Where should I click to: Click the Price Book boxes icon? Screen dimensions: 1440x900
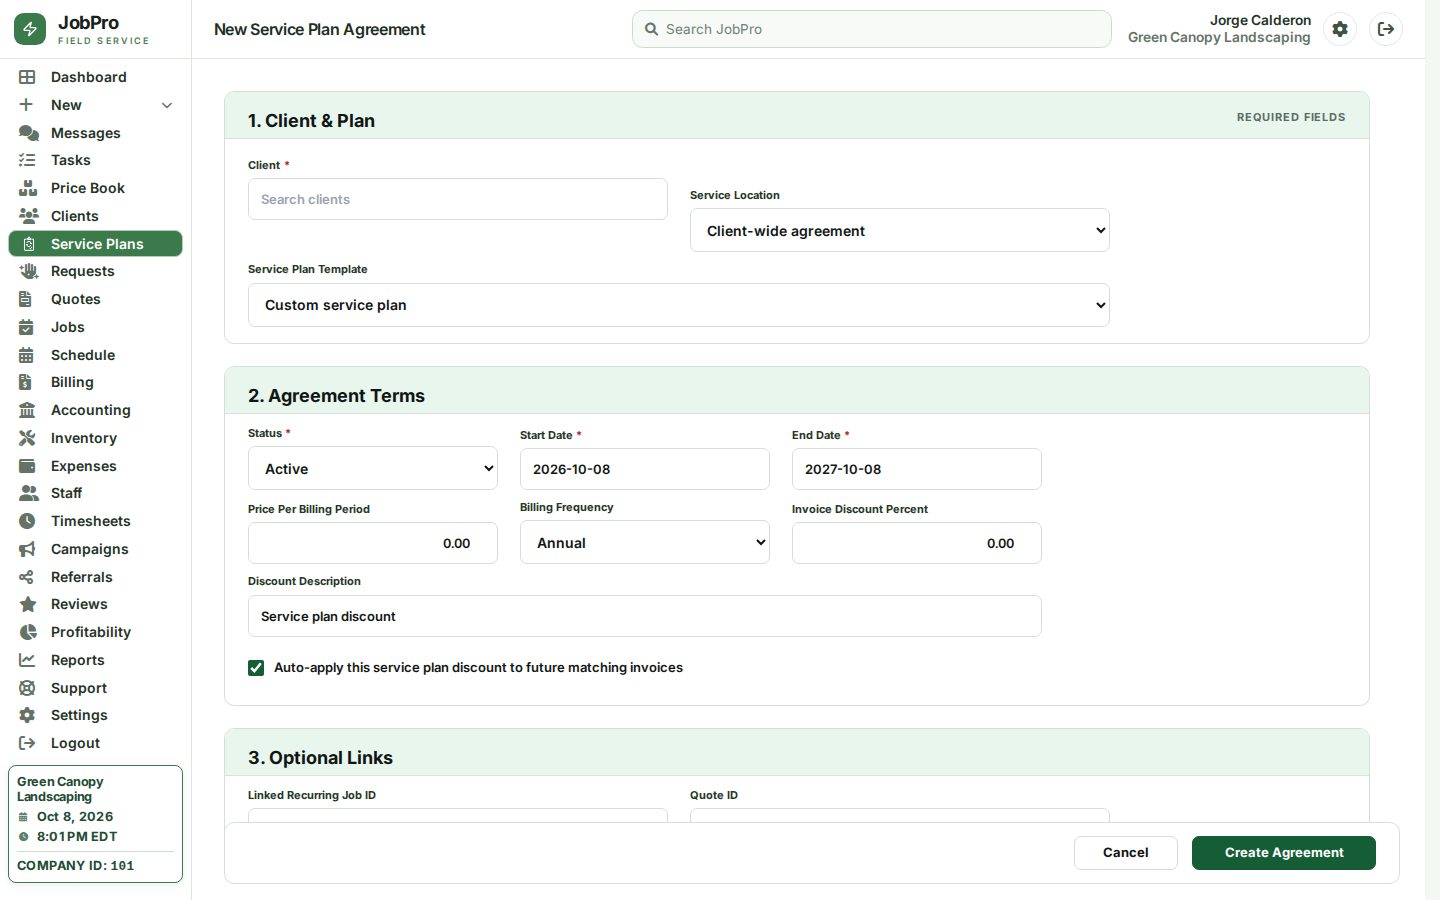pyautogui.click(x=28, y=188)
